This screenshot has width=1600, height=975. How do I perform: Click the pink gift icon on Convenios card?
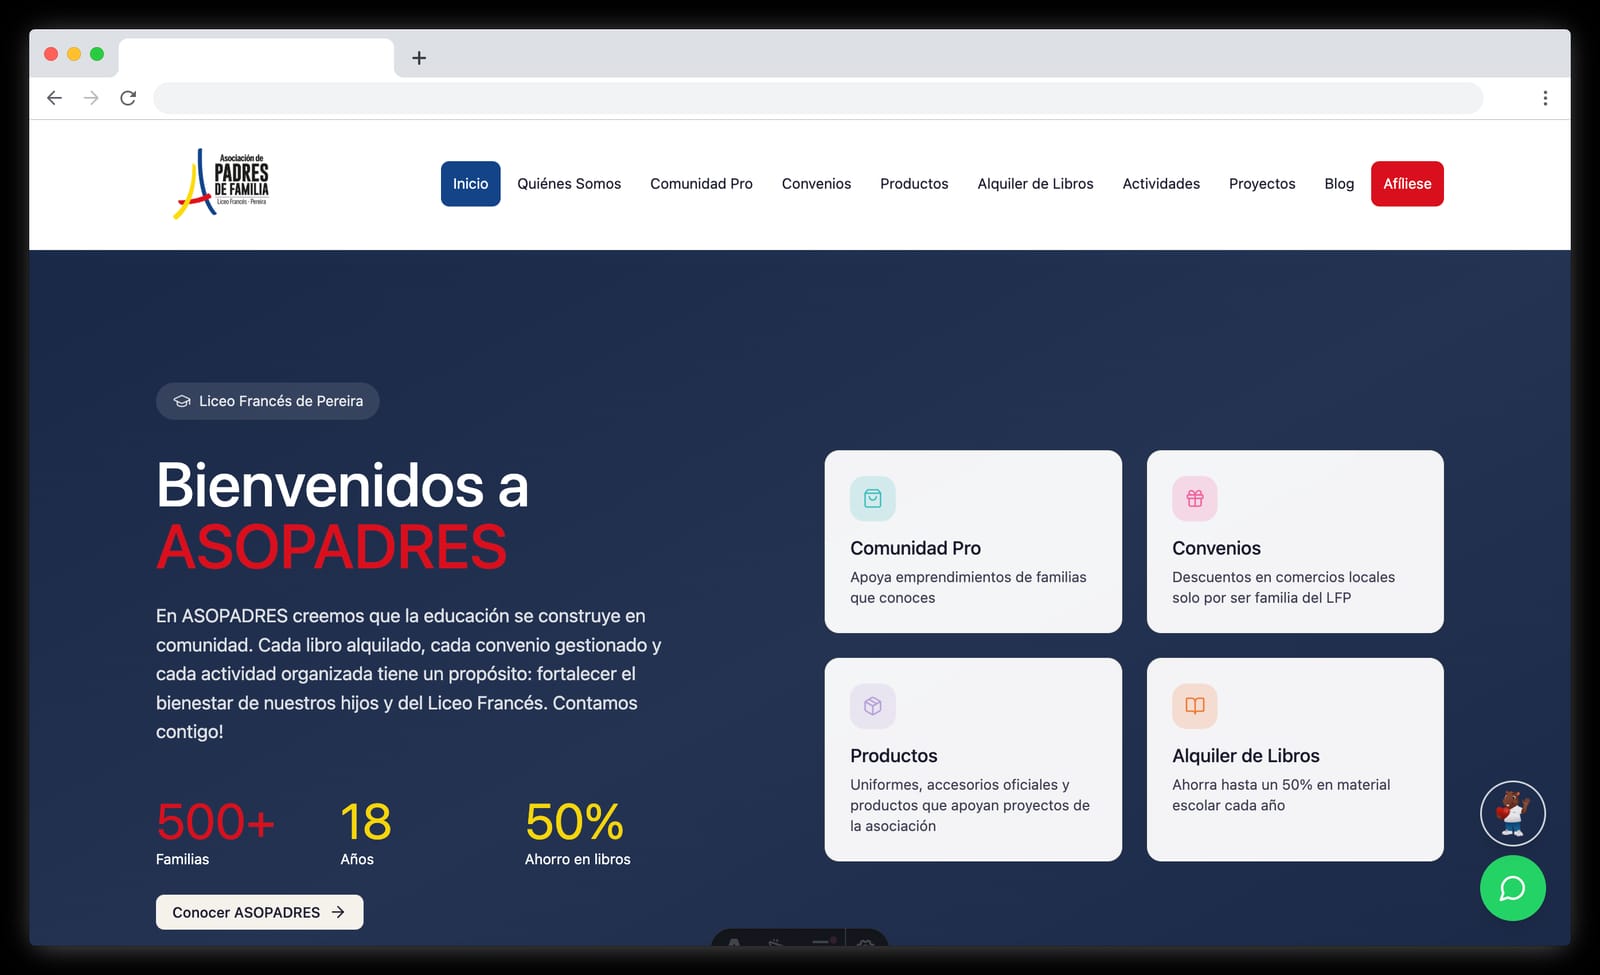pos(1194,498)
